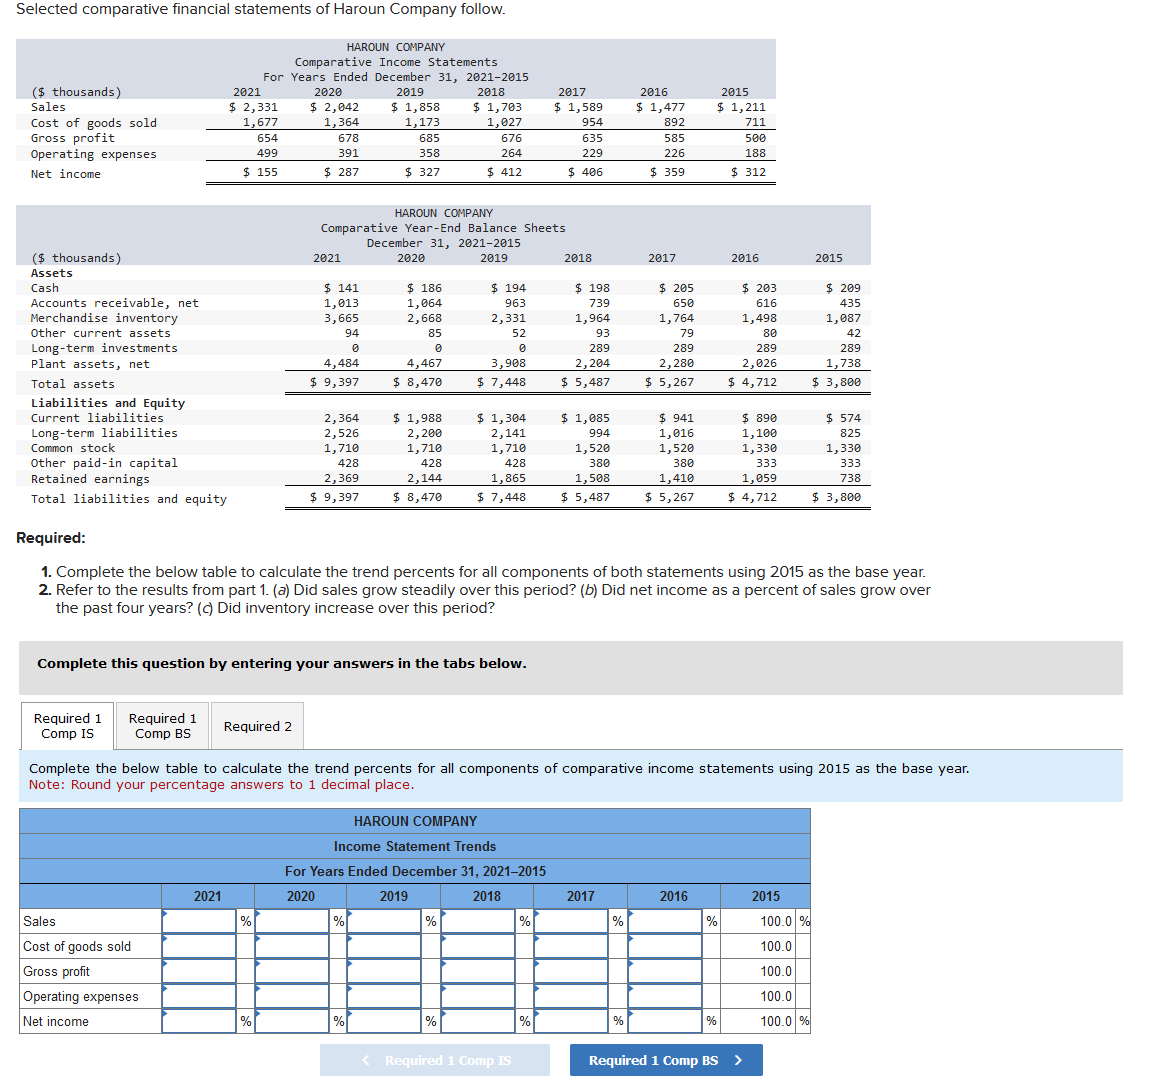1154x1086 pixels.
Task: Click the 2021 Sales figure $ 2,331
Action: click(x=253, y=107)
